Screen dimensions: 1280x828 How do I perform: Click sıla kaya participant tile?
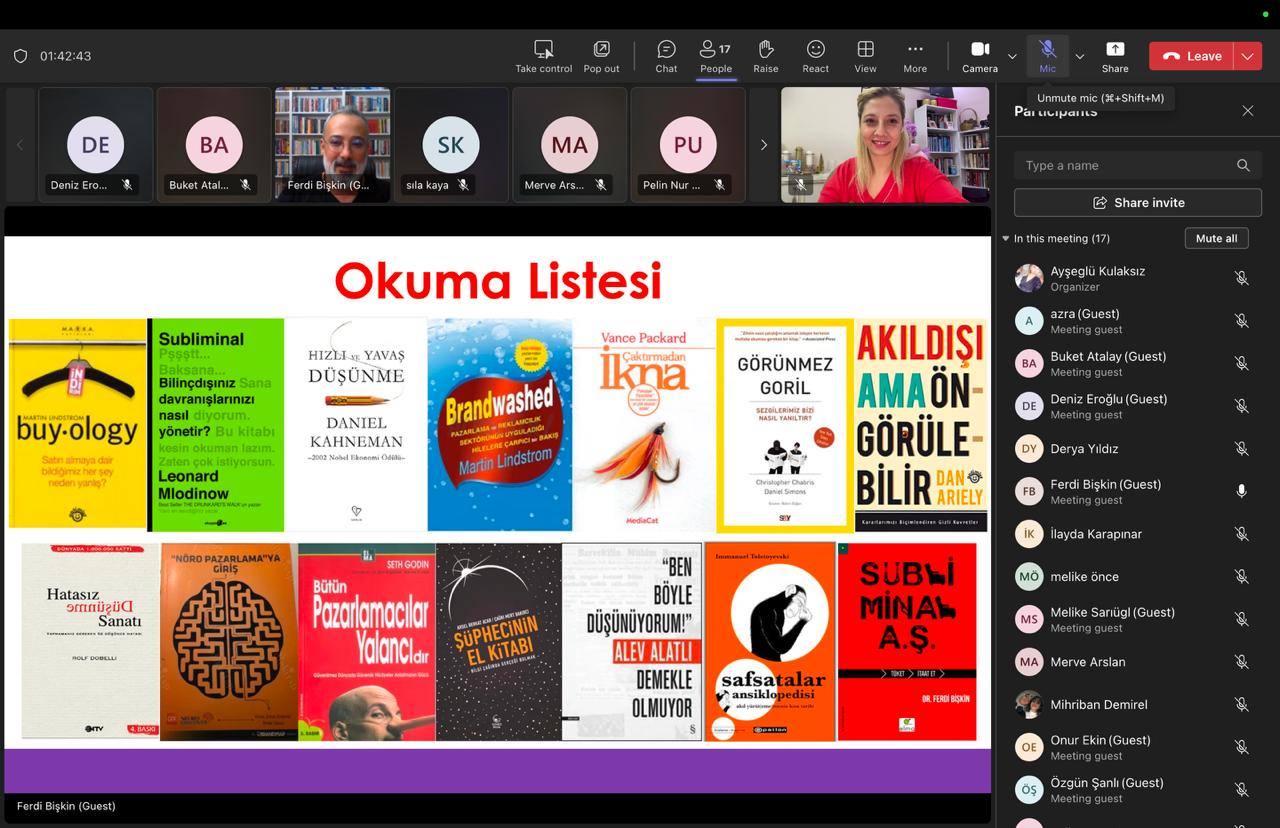coord(451,145)
